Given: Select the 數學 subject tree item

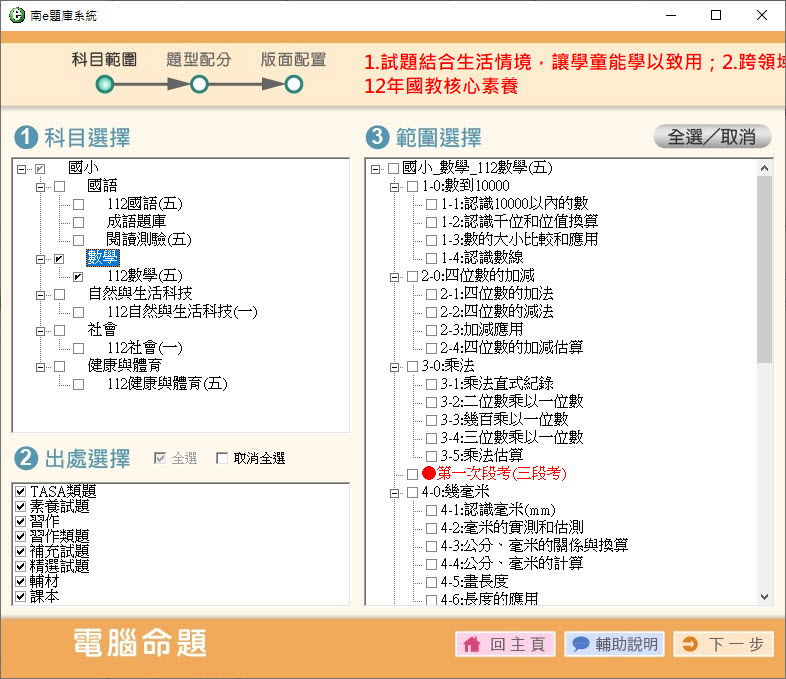Looking at the screenshot, I should pos(102,258).
